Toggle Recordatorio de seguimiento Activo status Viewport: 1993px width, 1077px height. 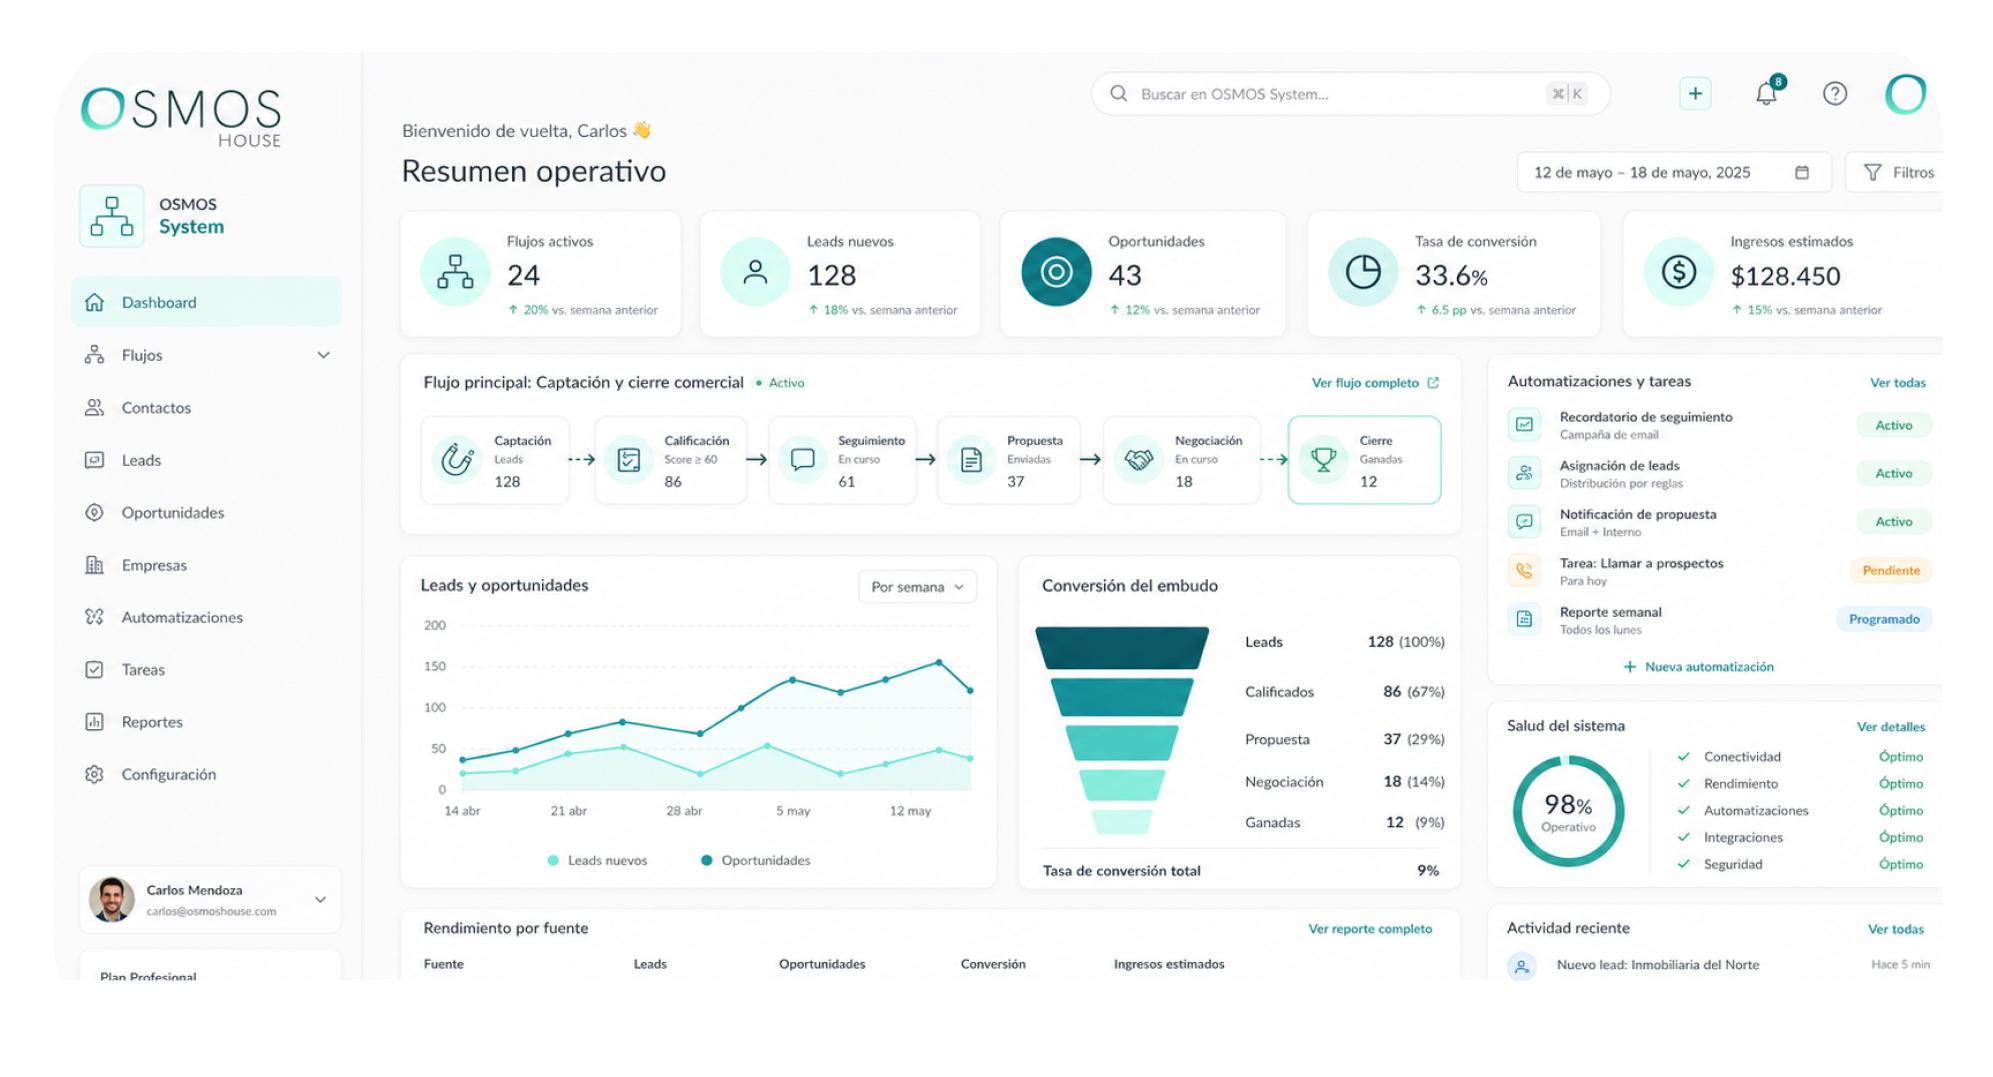[x=1893, y=425]
